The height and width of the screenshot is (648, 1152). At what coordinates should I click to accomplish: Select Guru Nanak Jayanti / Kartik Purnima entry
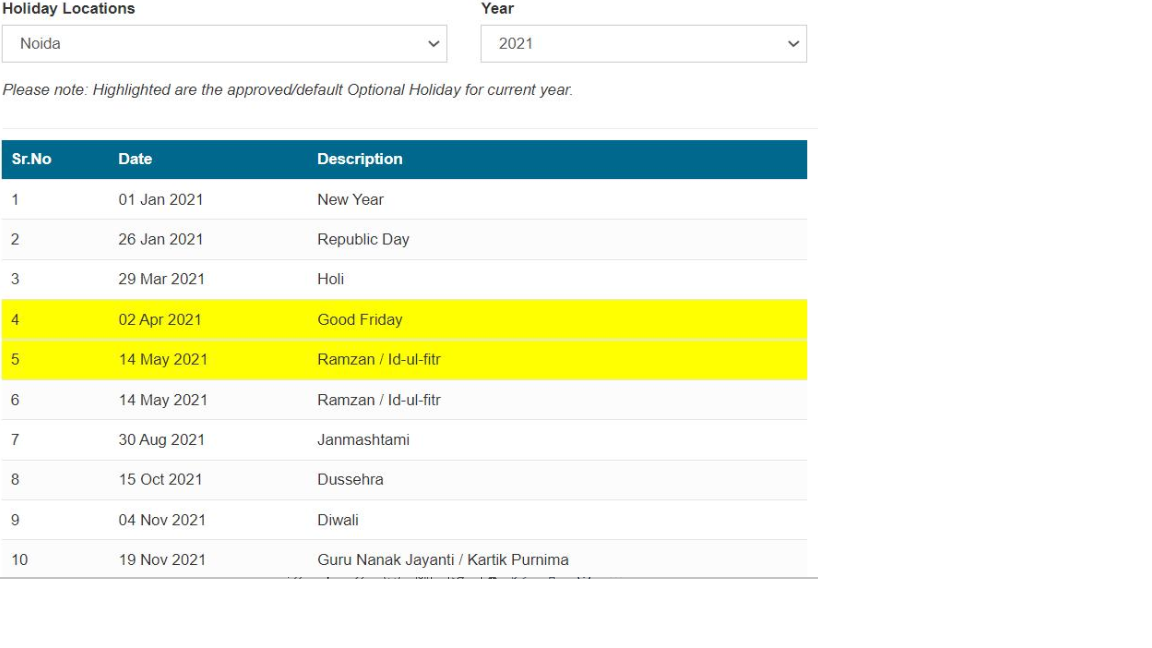[x=443, y=560]
